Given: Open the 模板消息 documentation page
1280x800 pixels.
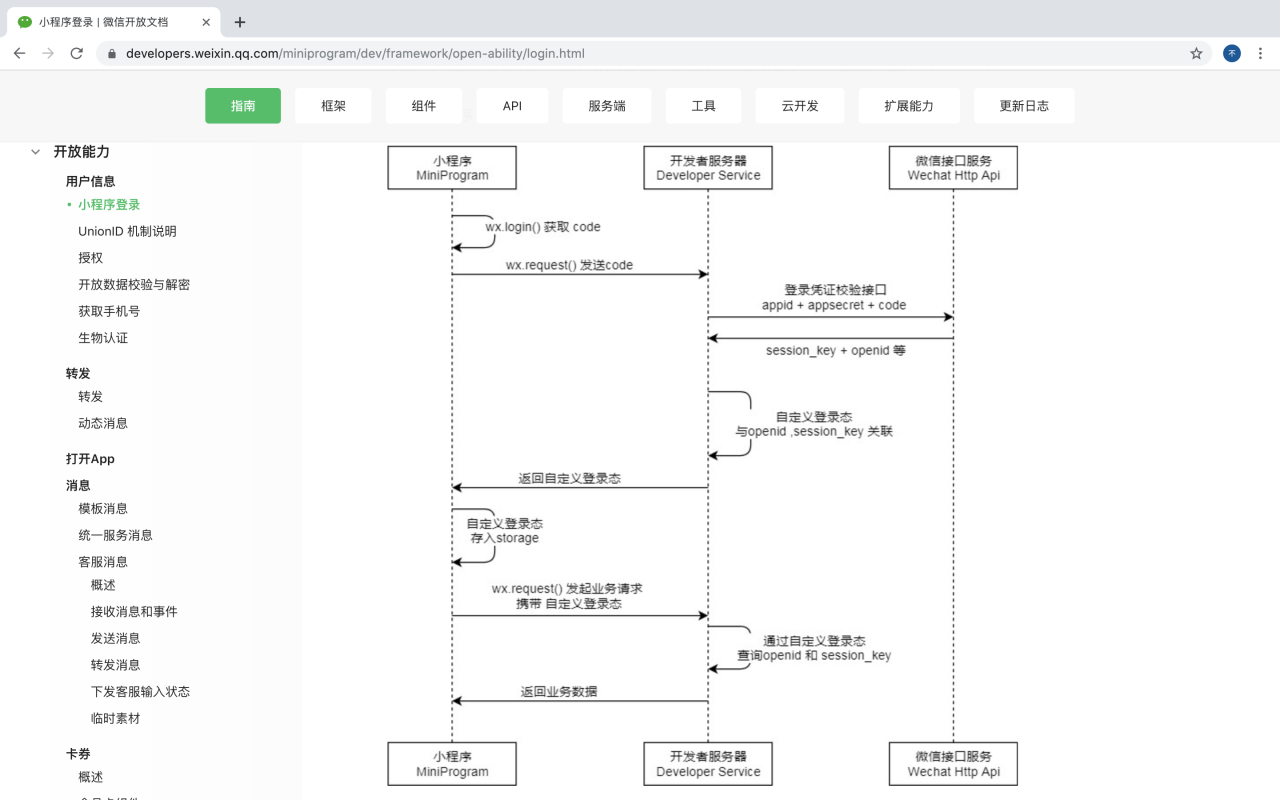Looking at the screenshot, I should (x=103, y=508).
